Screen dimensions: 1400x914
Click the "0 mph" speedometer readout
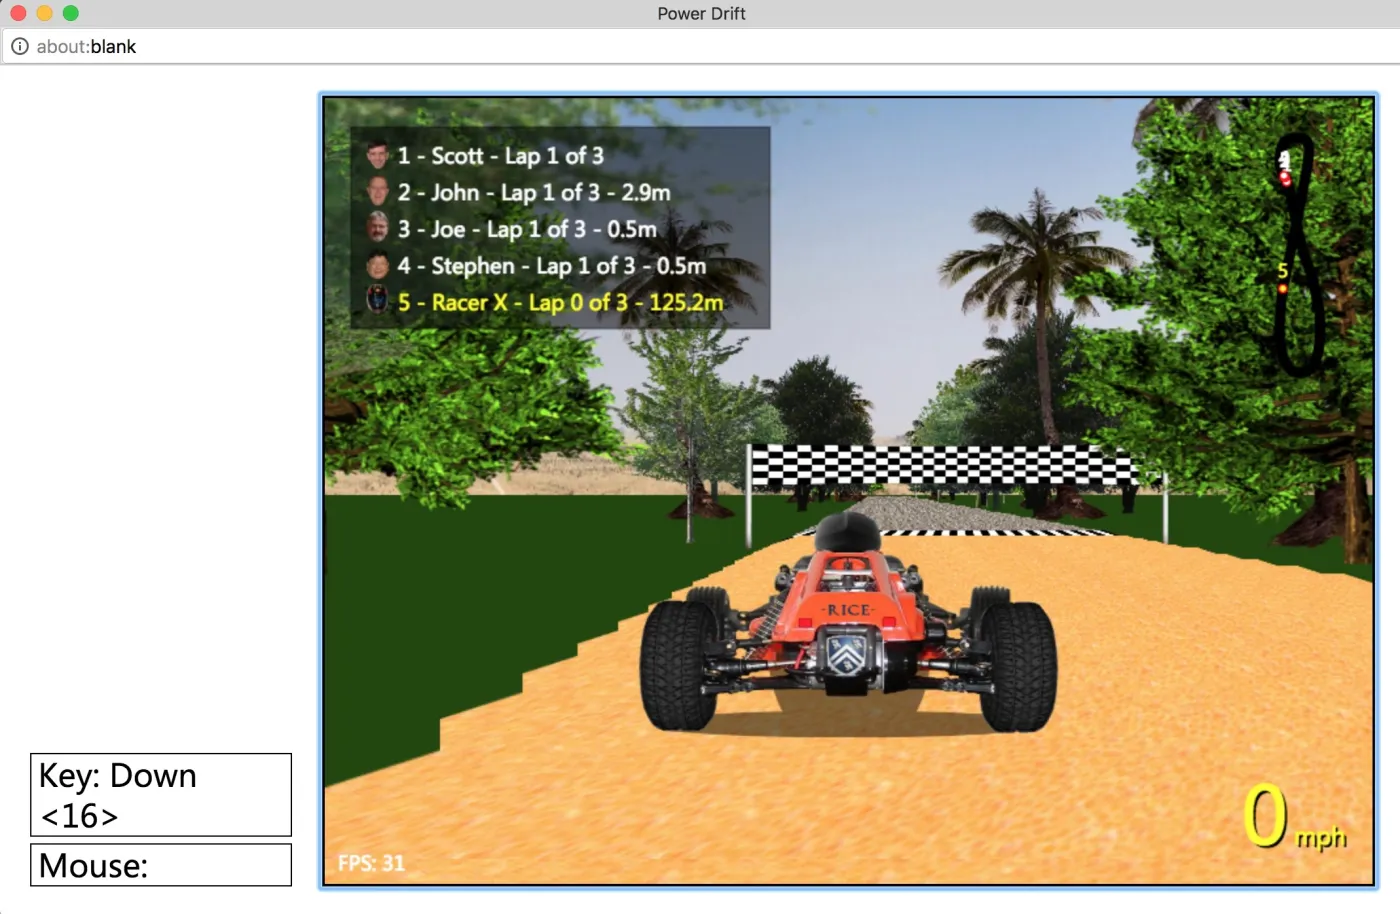coord(1294,818)
